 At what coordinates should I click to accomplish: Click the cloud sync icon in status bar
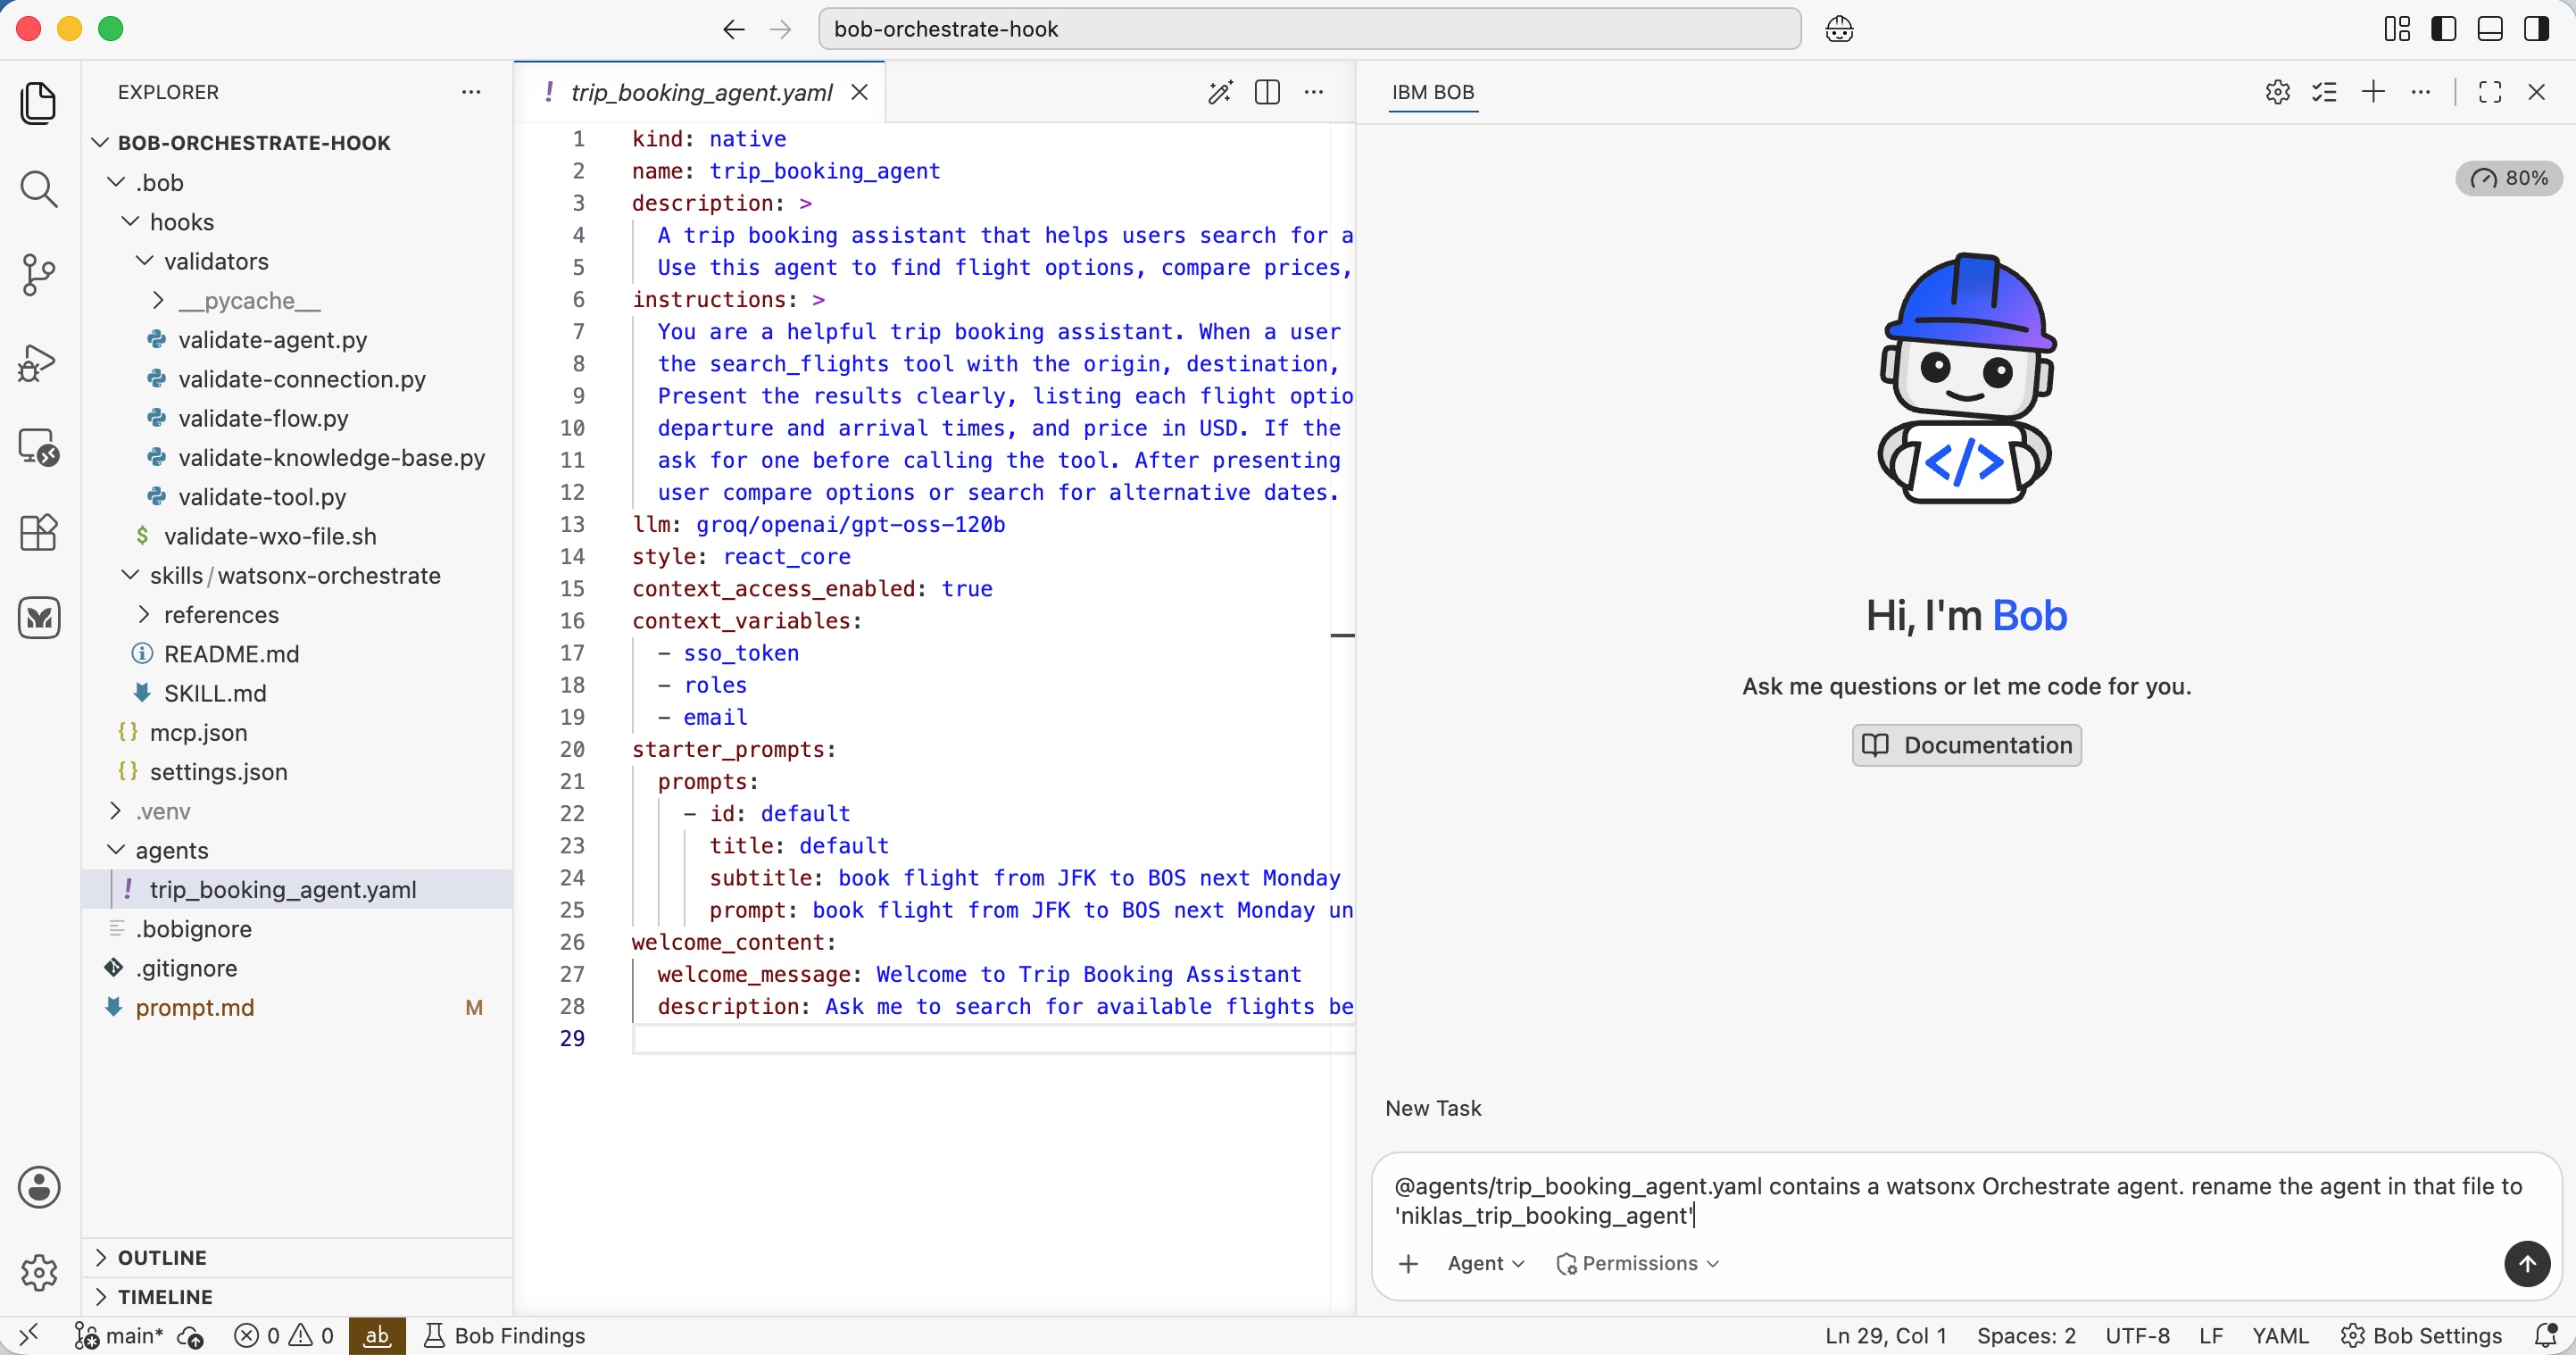pyautogui.click(x=190, y=1336)
